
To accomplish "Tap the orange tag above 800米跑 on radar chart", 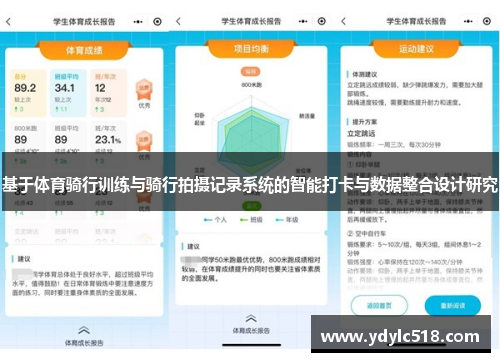I will (x=251, y=72).
